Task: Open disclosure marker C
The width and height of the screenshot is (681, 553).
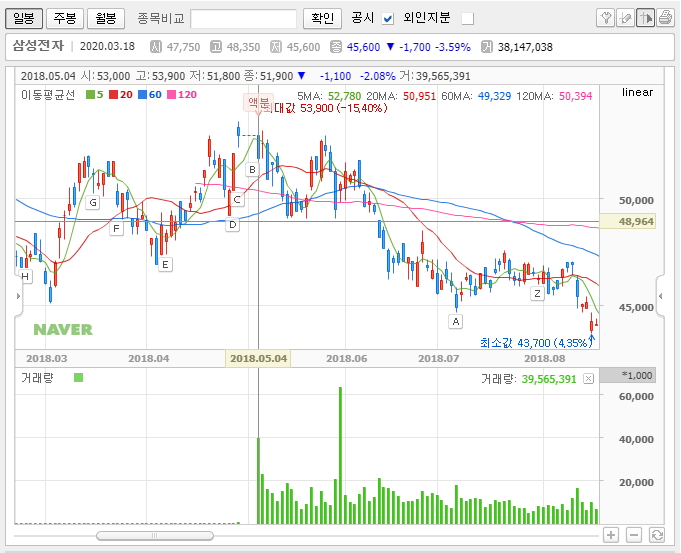Action: tap(237, 200)
